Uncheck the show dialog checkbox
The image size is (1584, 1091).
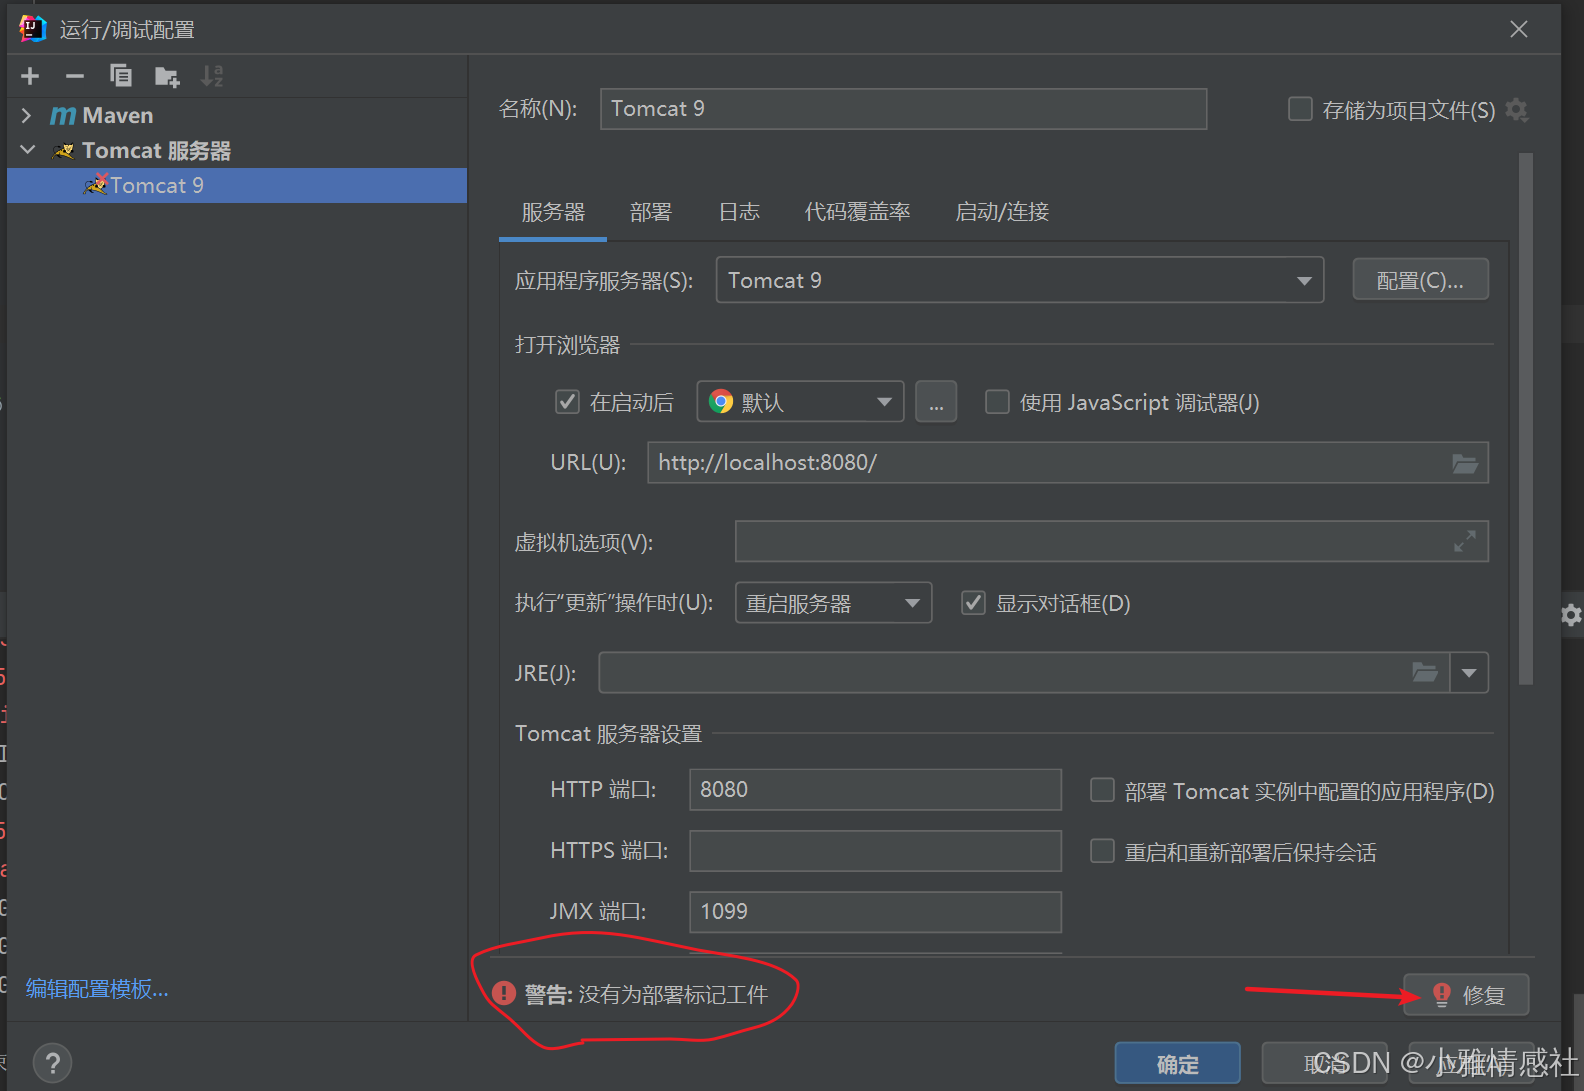click(x=973, y=602)
